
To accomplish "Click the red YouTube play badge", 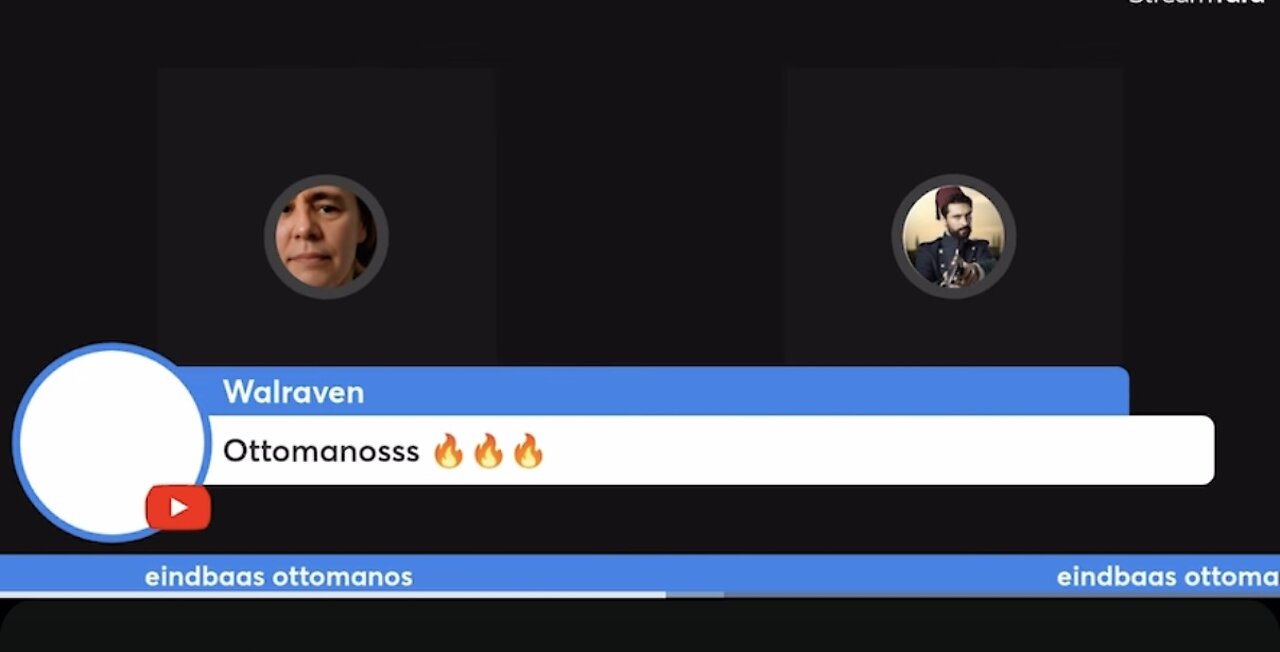I will [x=178, y=507].
